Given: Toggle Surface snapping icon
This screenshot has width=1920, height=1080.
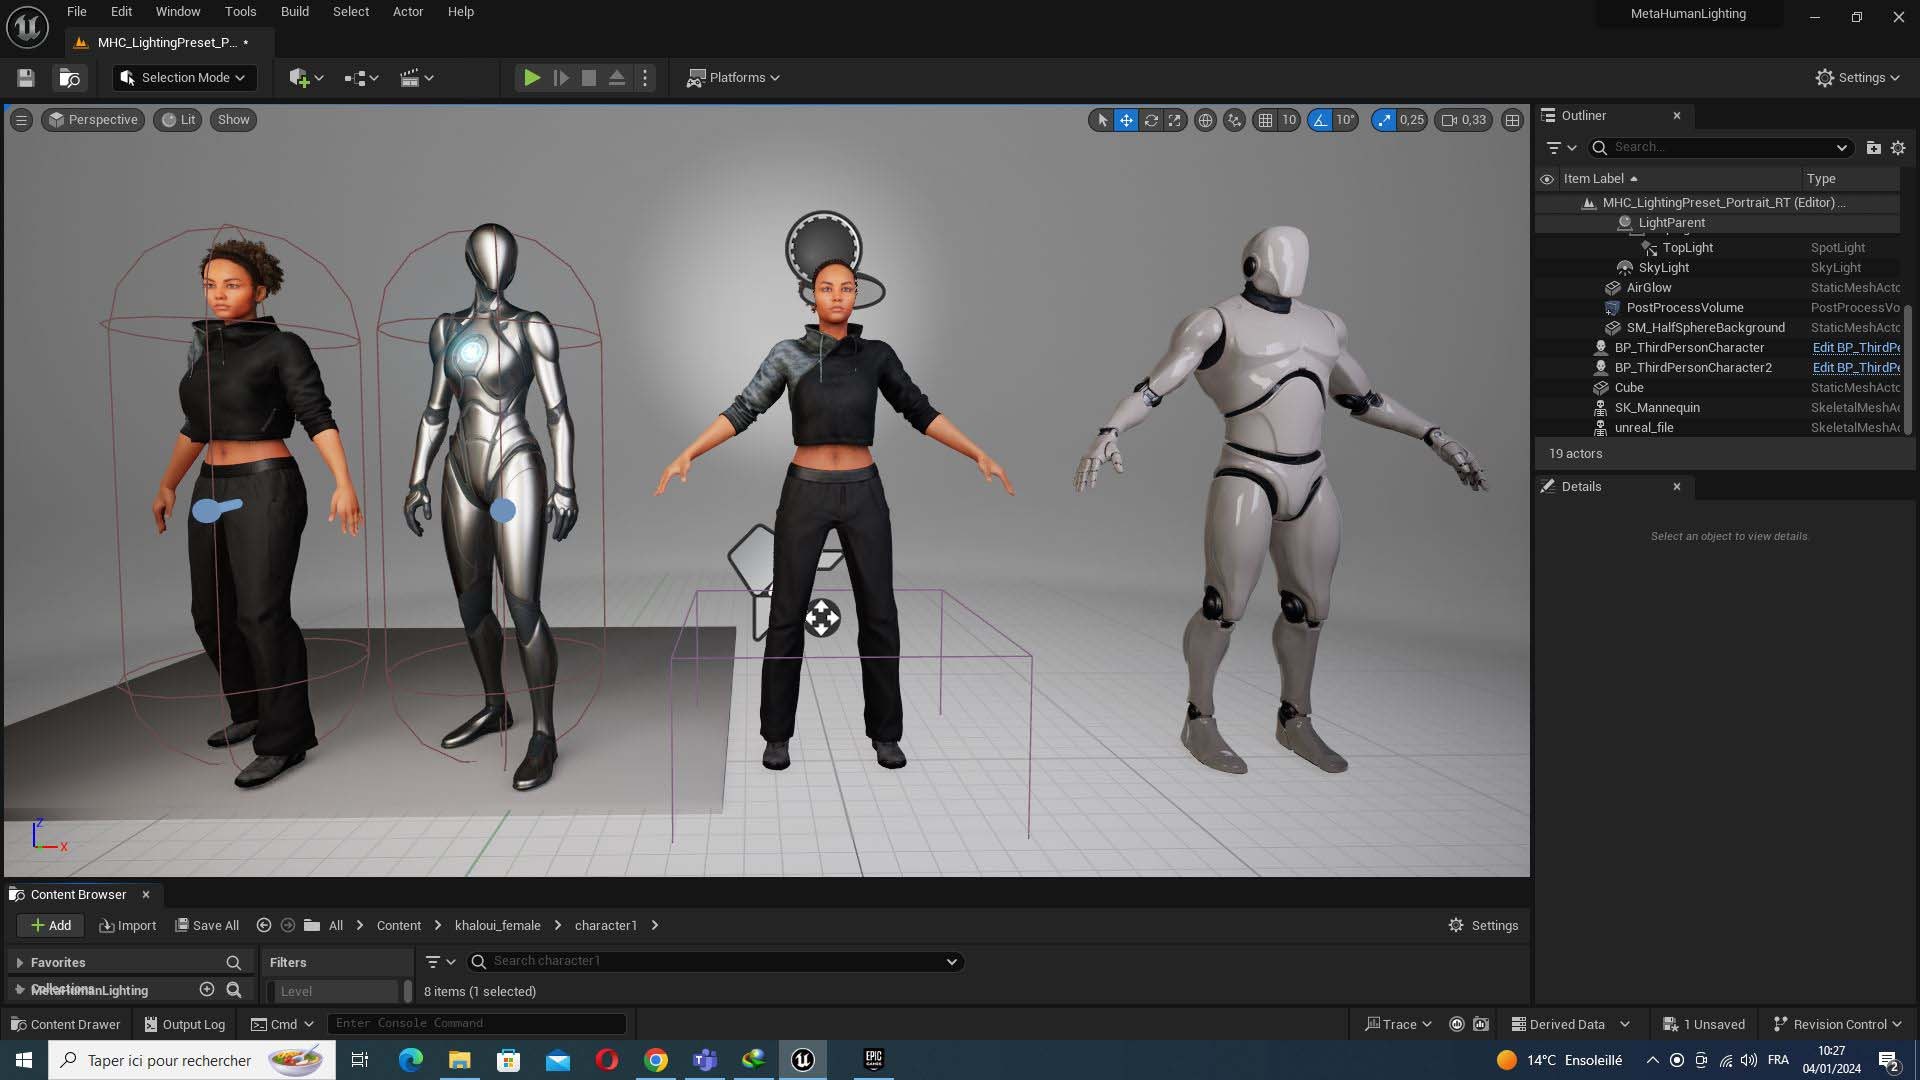Looking at the screenshot, I should 1235,120.
